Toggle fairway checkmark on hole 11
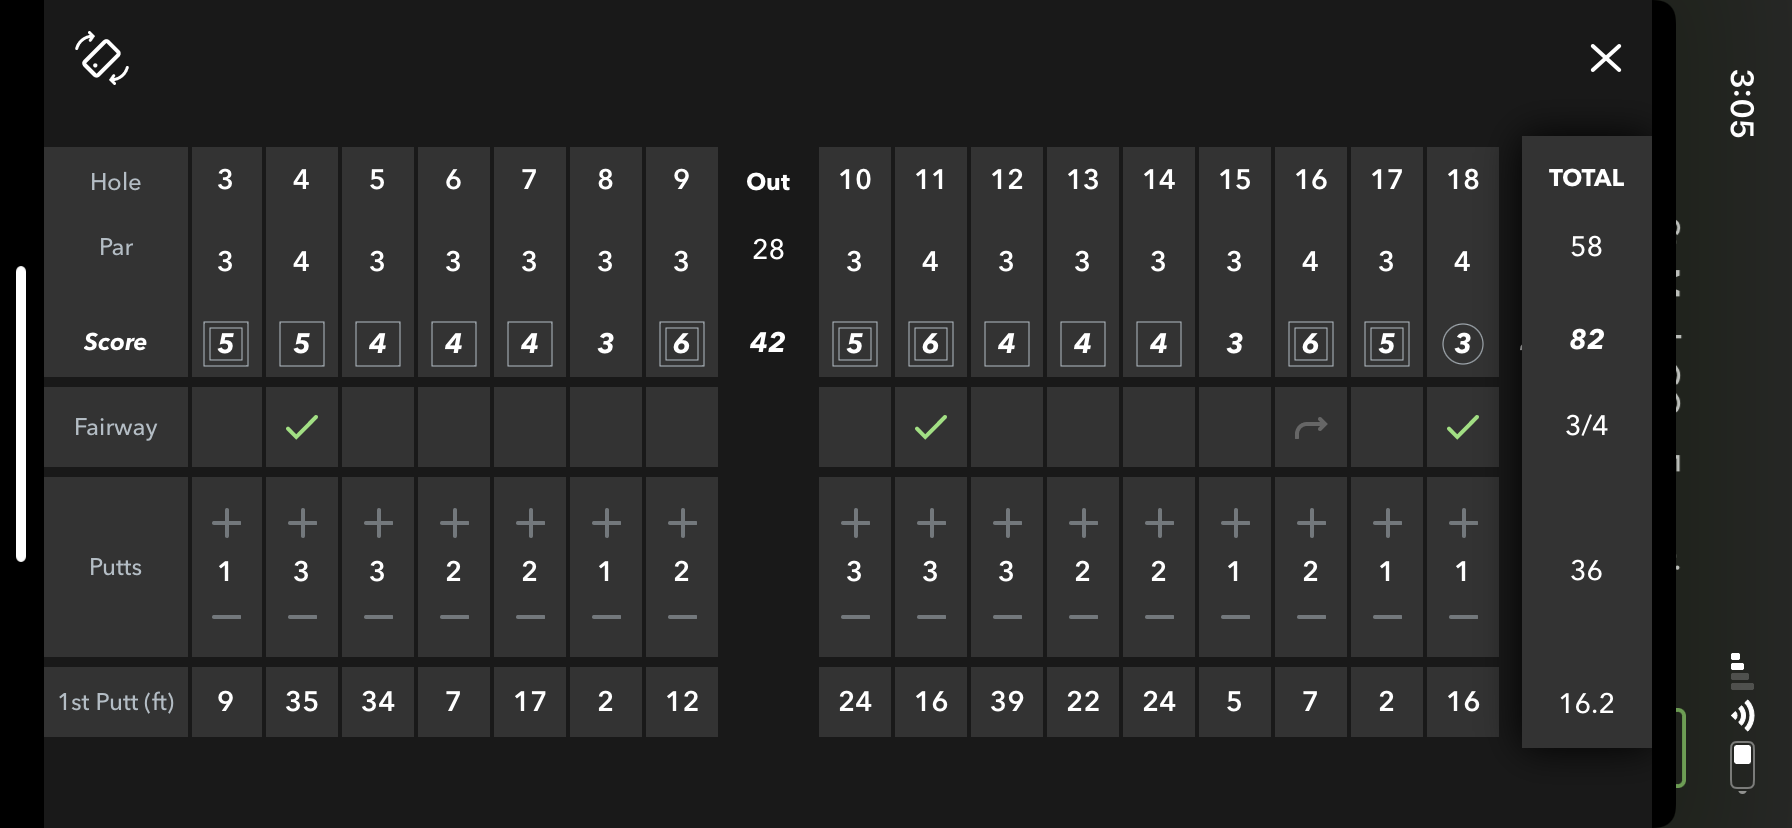This screenshot has width=1792, height=828. 931,427
